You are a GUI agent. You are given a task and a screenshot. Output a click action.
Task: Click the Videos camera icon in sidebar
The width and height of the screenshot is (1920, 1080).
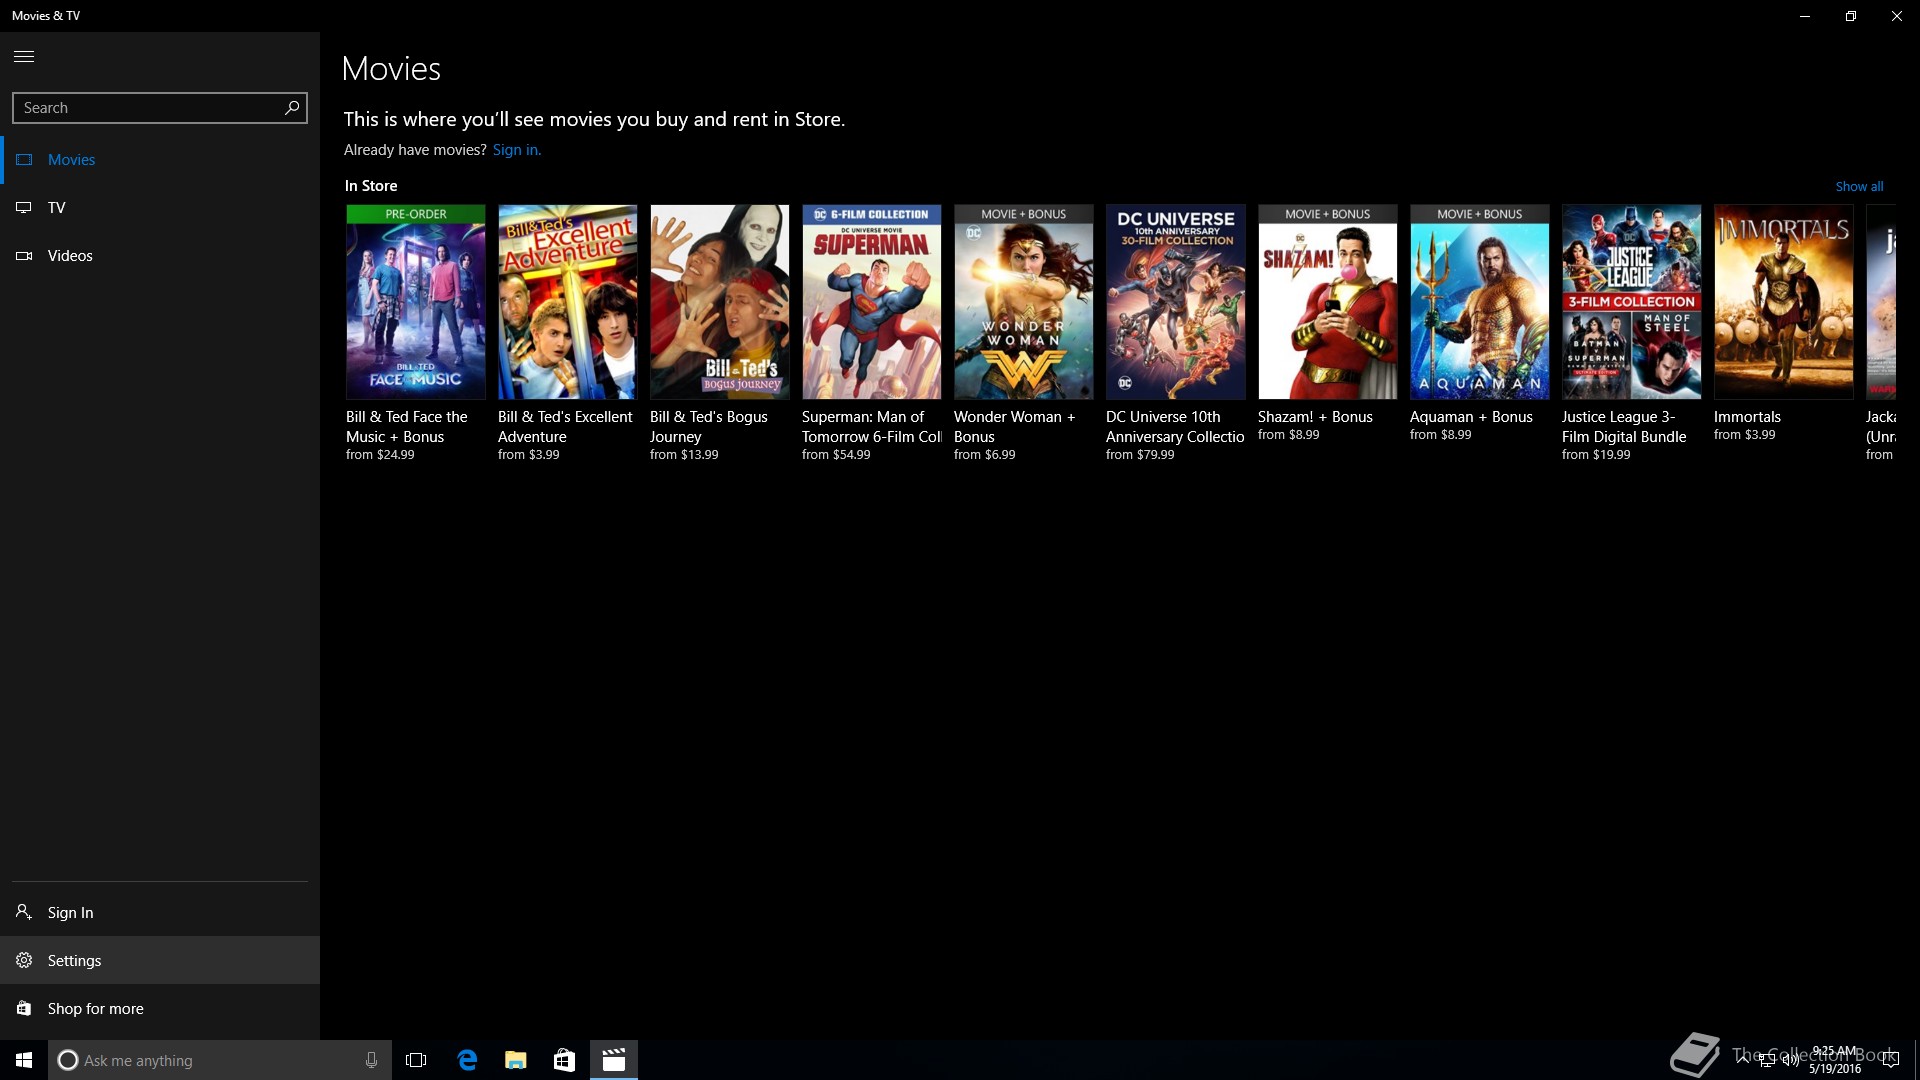24,256
